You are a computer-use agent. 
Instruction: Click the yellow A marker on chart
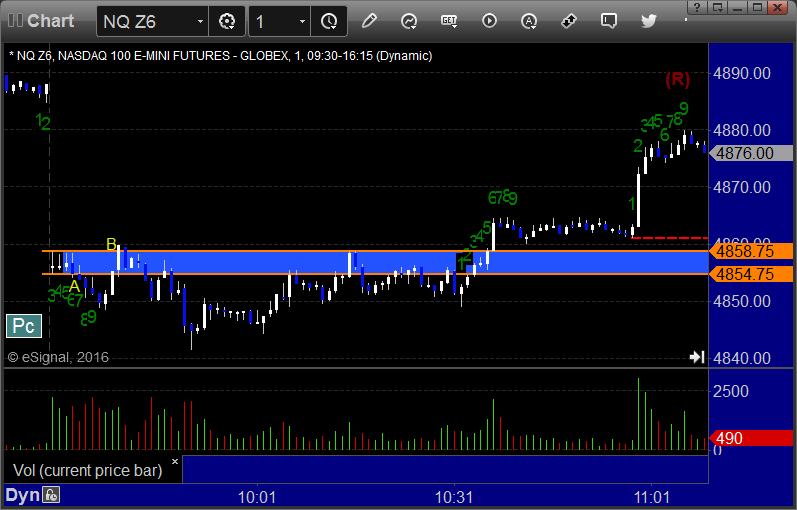[x=74, y=286]
